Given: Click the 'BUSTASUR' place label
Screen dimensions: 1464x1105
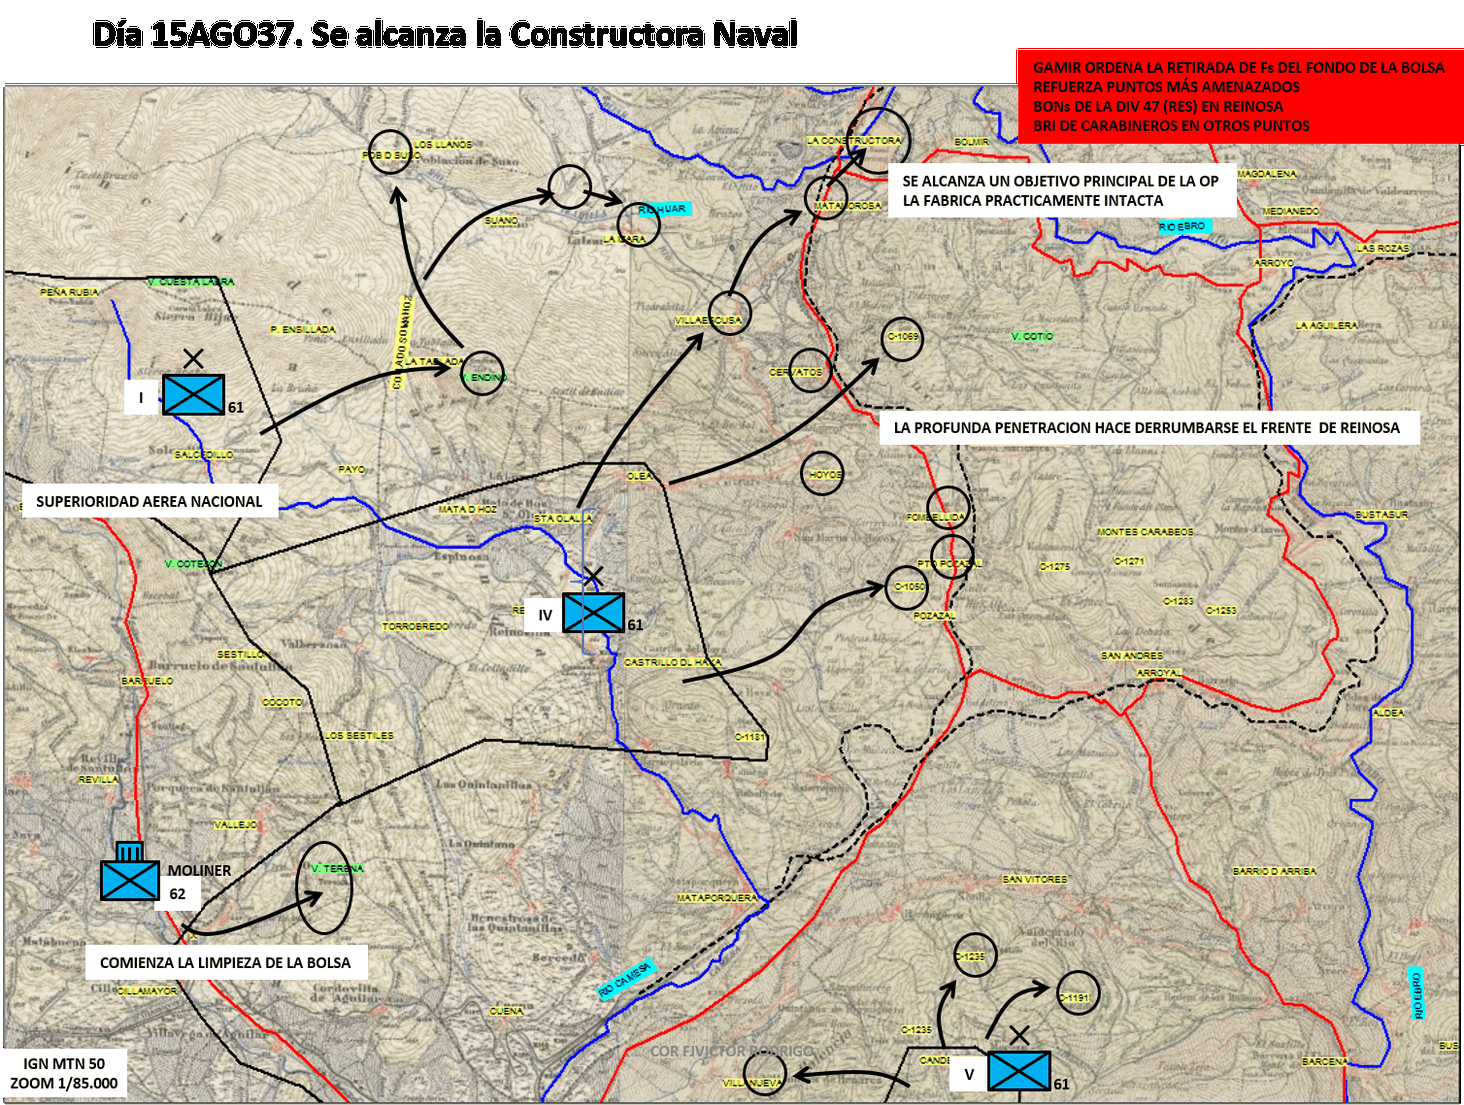Looking at the screenshot, I should [1382, 514].
